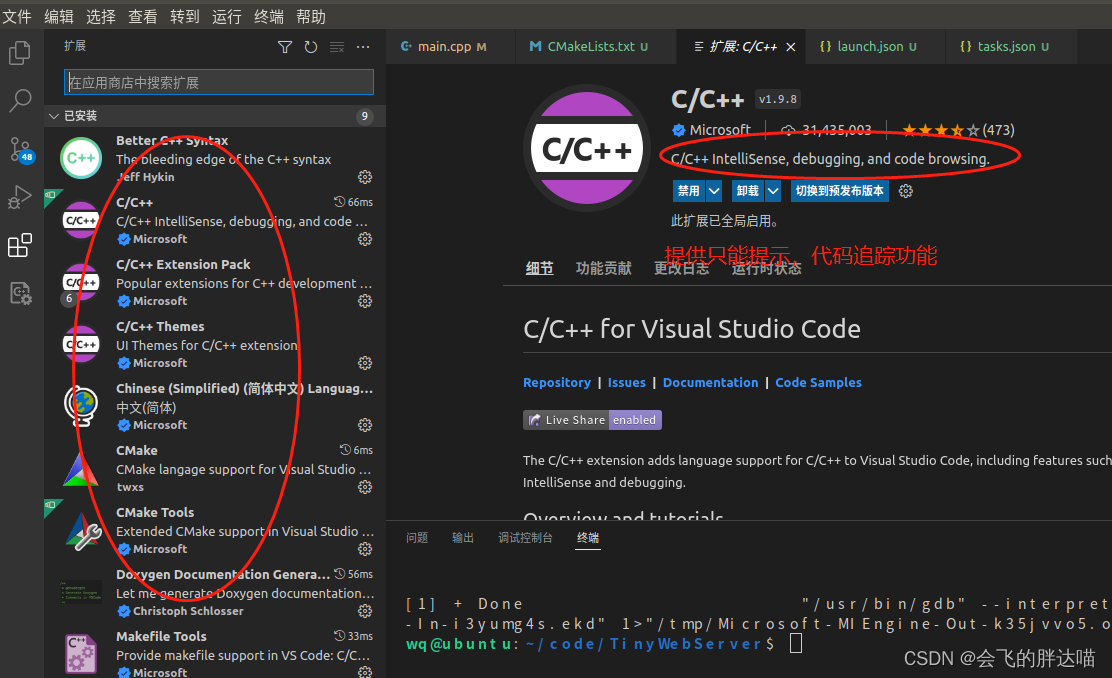Open the Documentation link
Screen dimensions: 1112x678
pos(711,382)
